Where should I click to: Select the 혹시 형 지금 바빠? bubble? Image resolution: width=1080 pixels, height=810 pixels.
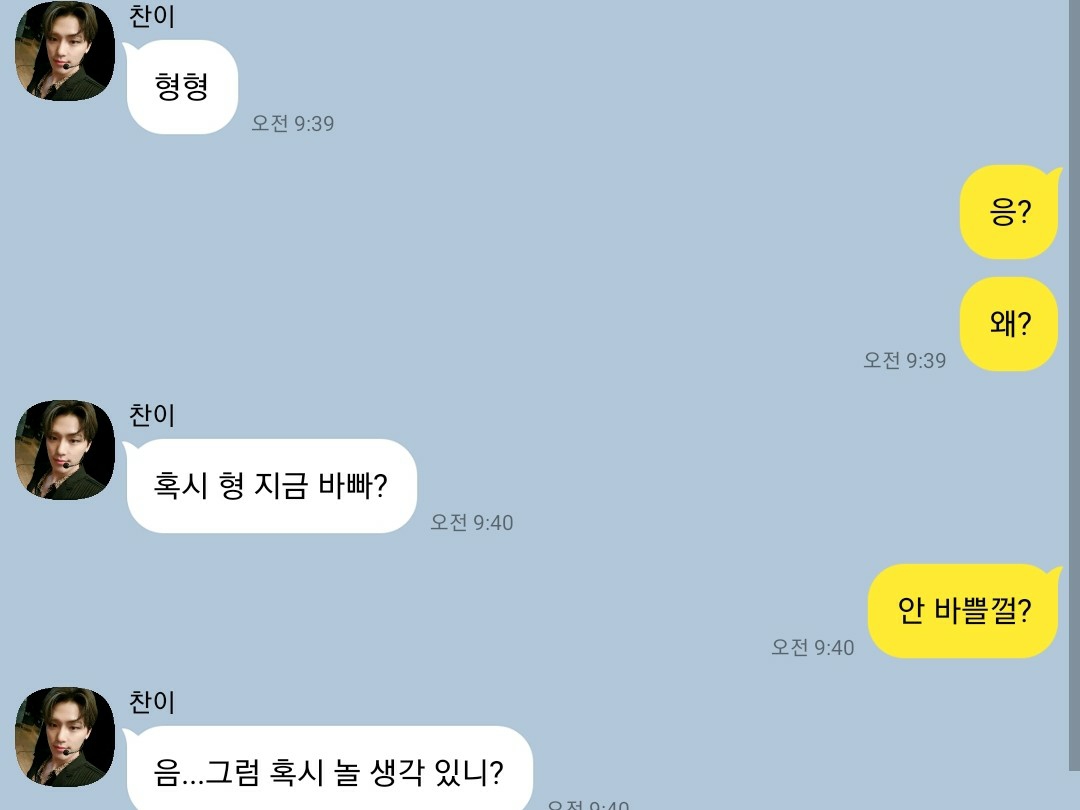point(270,486)
